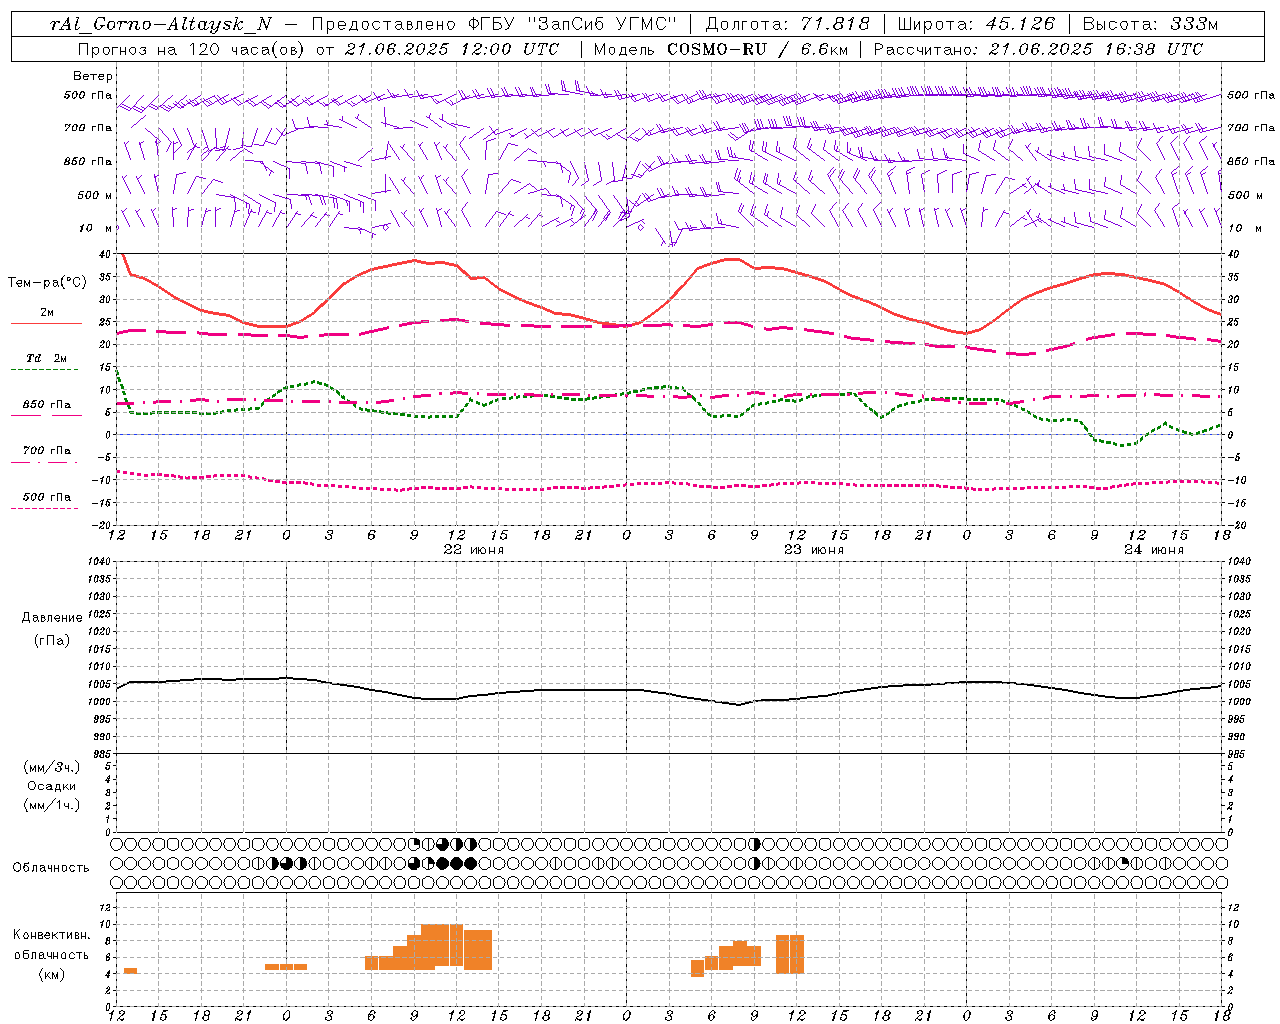Click the short-dashed 500 гПа legend line
This screenshot has height=1024, width=1280.
[x=45, y=508]
